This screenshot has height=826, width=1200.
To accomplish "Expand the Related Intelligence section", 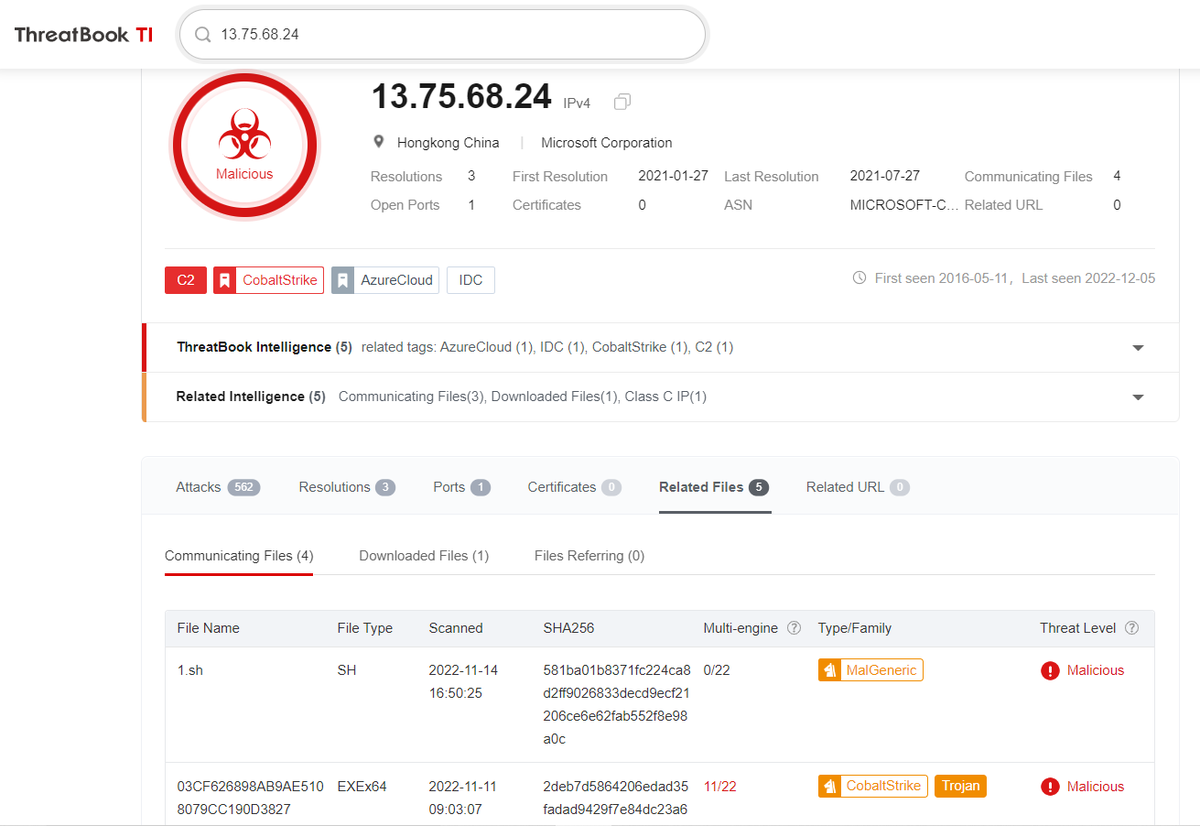I will click(x=1137, y=397).
